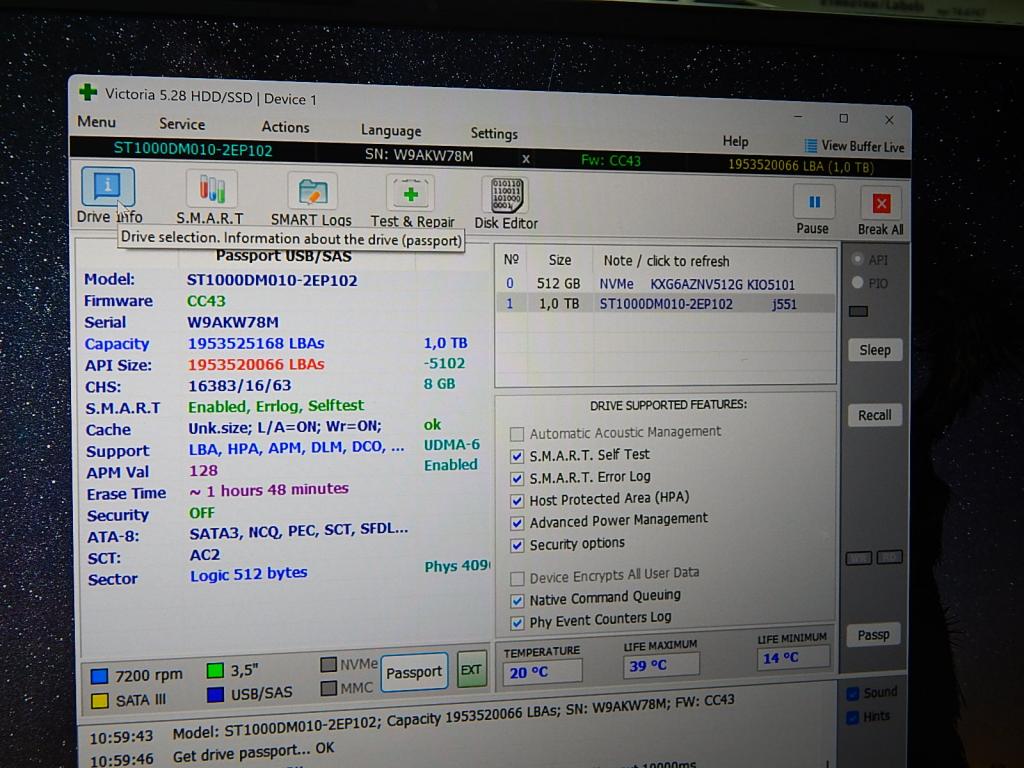1024x768 pixels.
Task: Open the Disk Editor icon
Action: tap(505, 195)
